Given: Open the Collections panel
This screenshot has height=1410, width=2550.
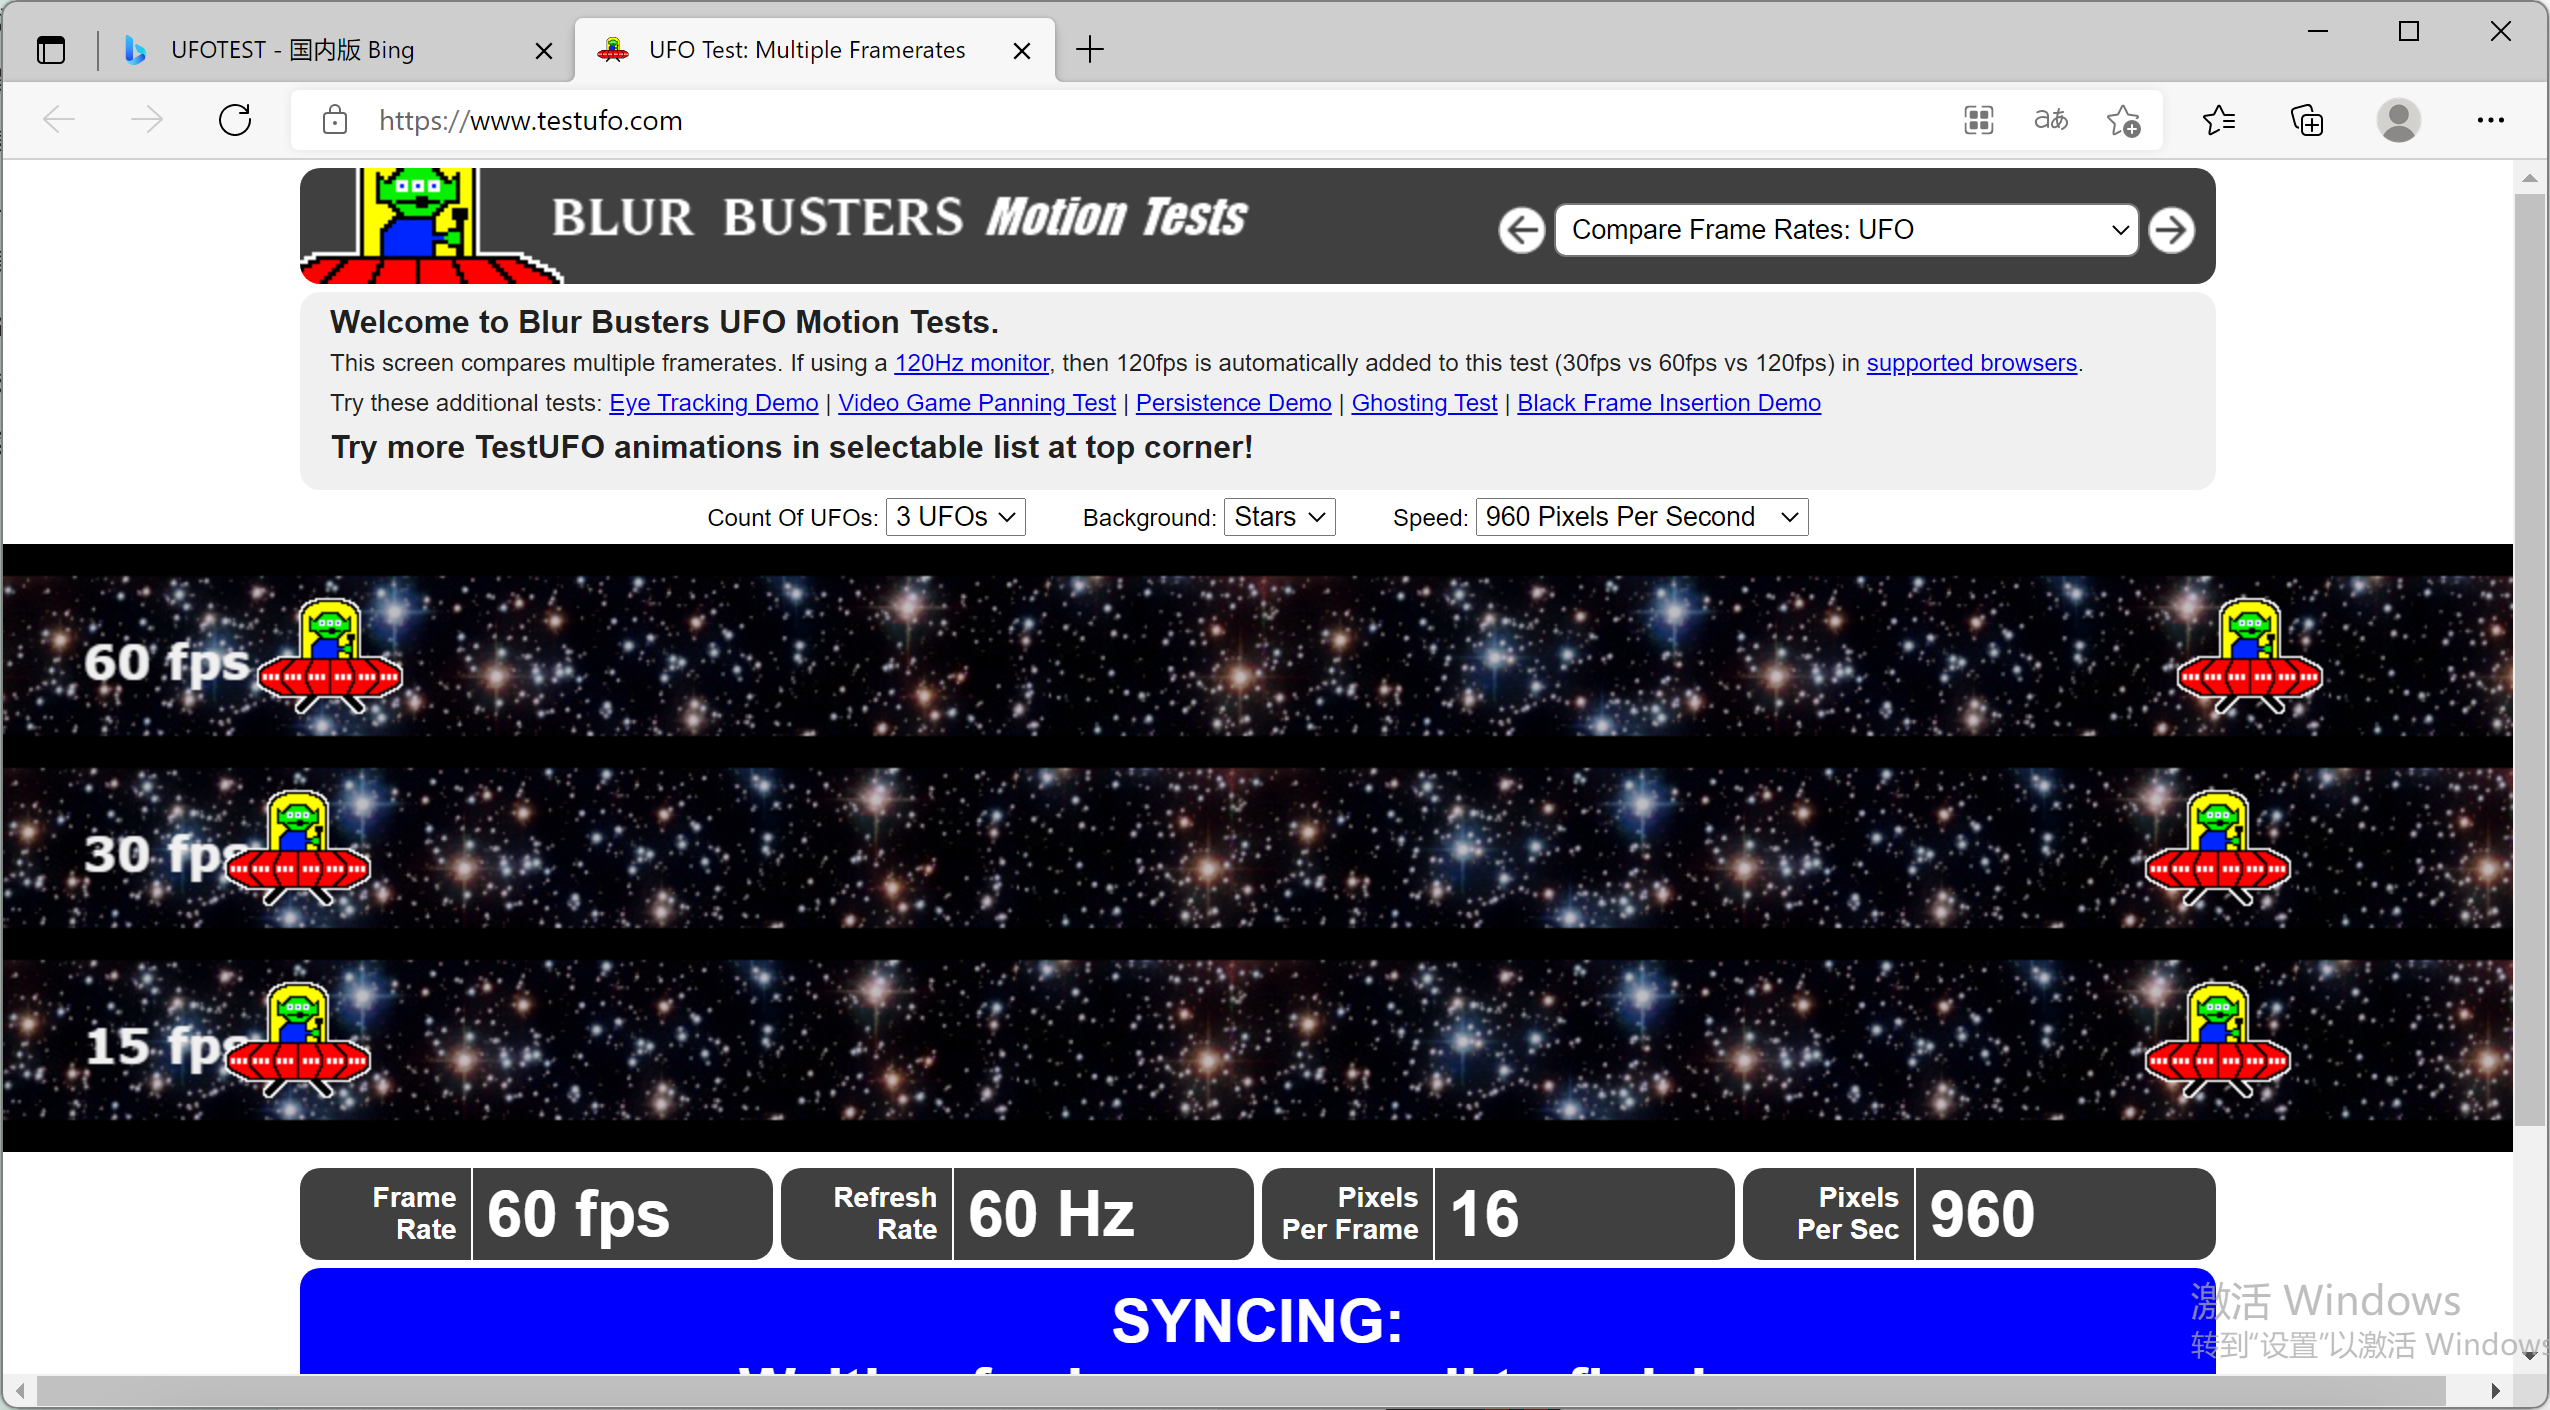Looking at the screenshot, I should pos(2307,120).
